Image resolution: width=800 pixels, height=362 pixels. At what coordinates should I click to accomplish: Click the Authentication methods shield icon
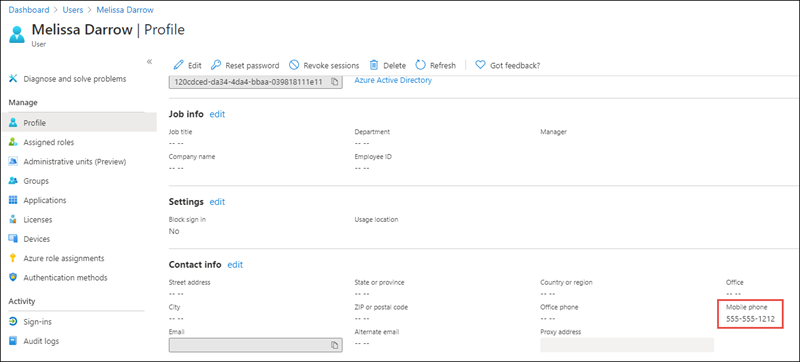coord(13,278)
